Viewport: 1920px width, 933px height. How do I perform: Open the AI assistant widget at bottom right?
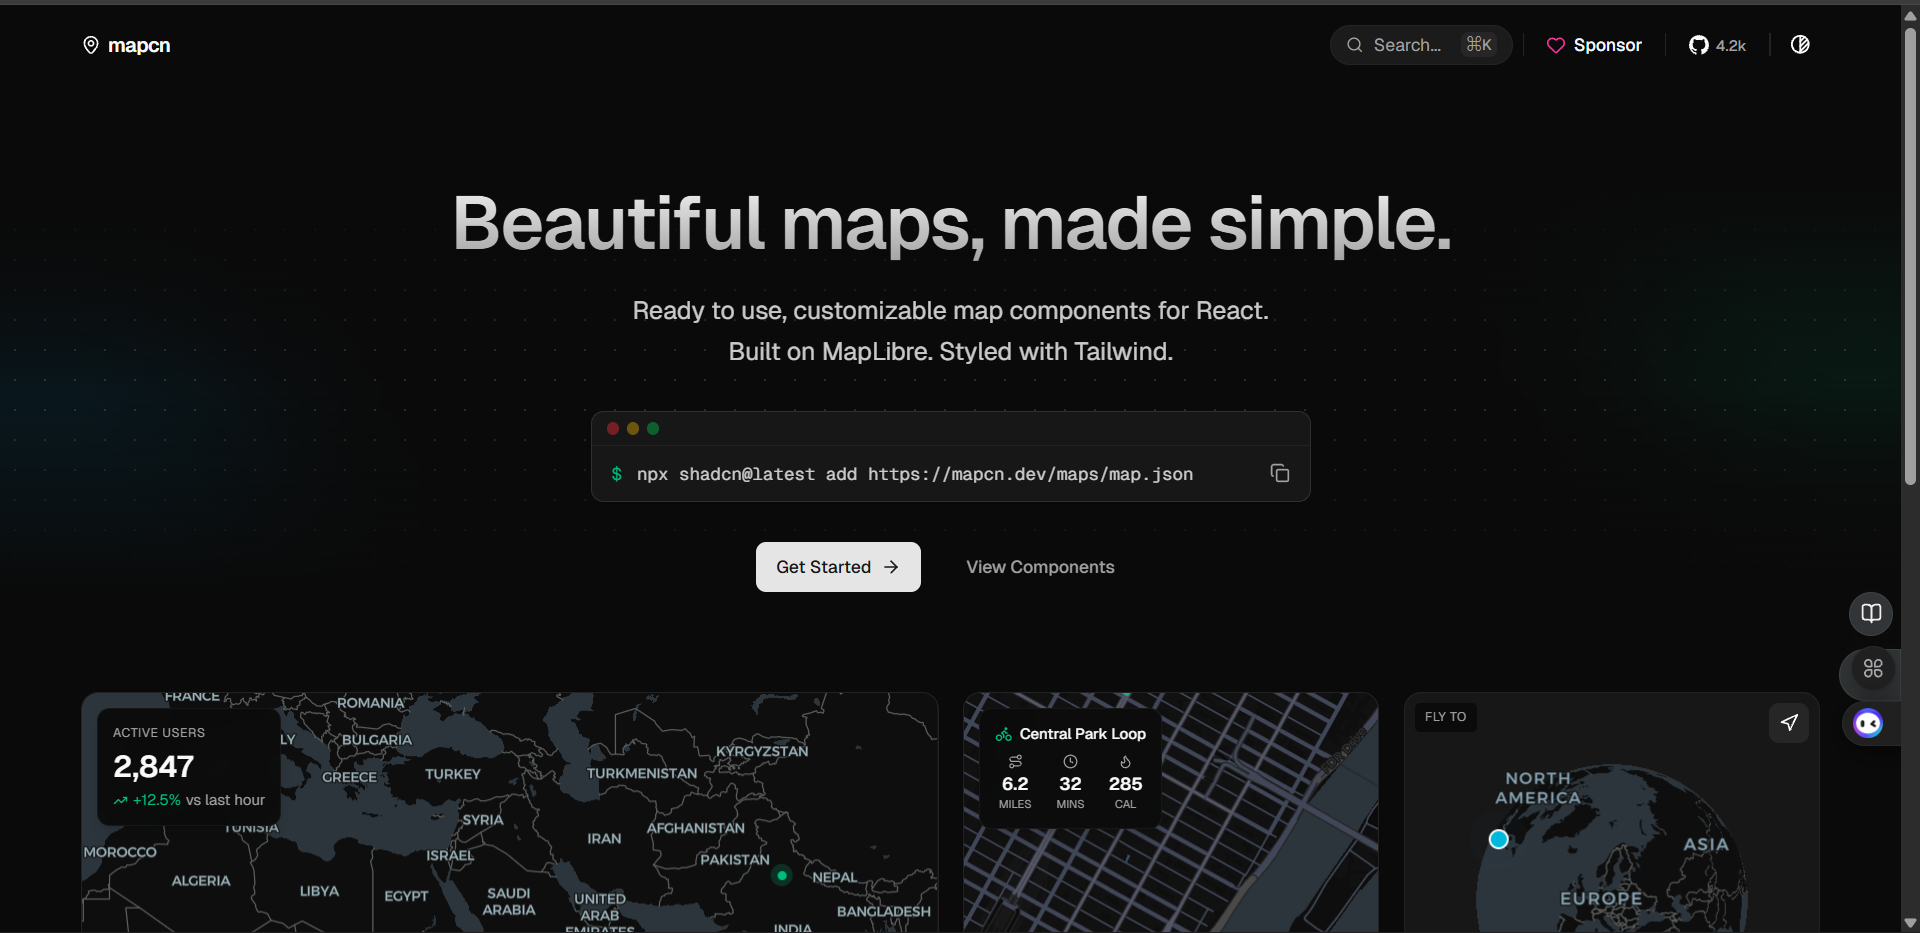[1868, 723]
